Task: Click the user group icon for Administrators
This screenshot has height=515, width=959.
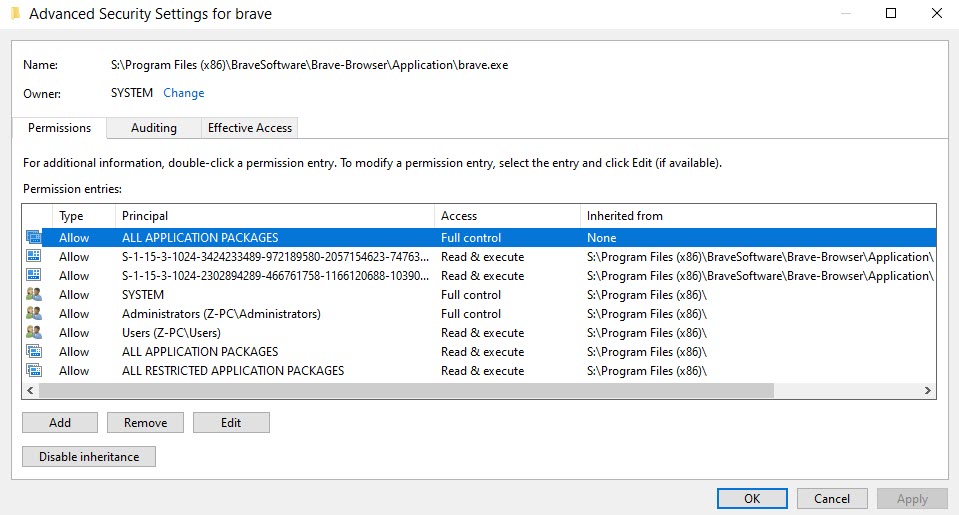Action: tap(34, 313)
